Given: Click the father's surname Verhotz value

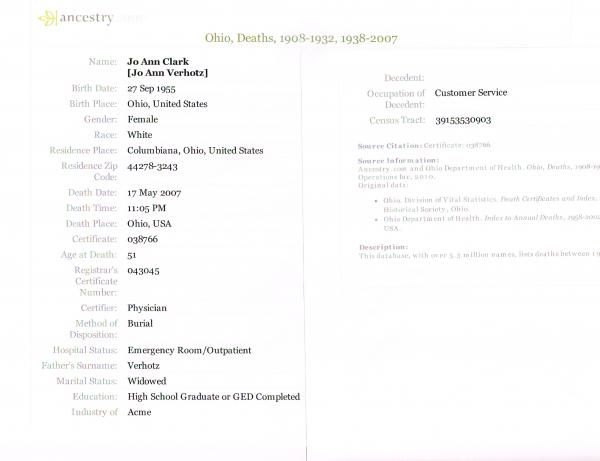Looking at the screenshot, I should pos(146,366).
